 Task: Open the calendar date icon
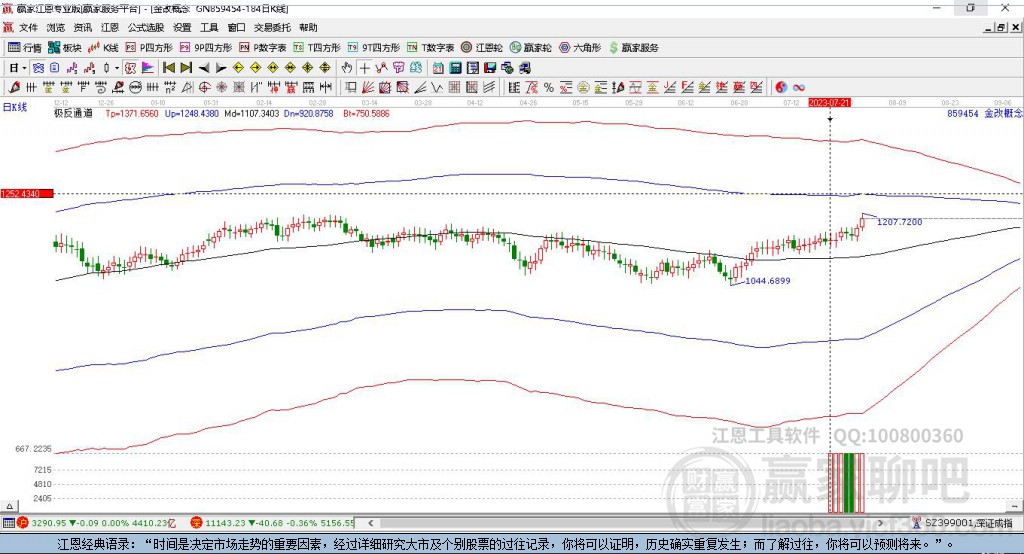pos(438,68)
